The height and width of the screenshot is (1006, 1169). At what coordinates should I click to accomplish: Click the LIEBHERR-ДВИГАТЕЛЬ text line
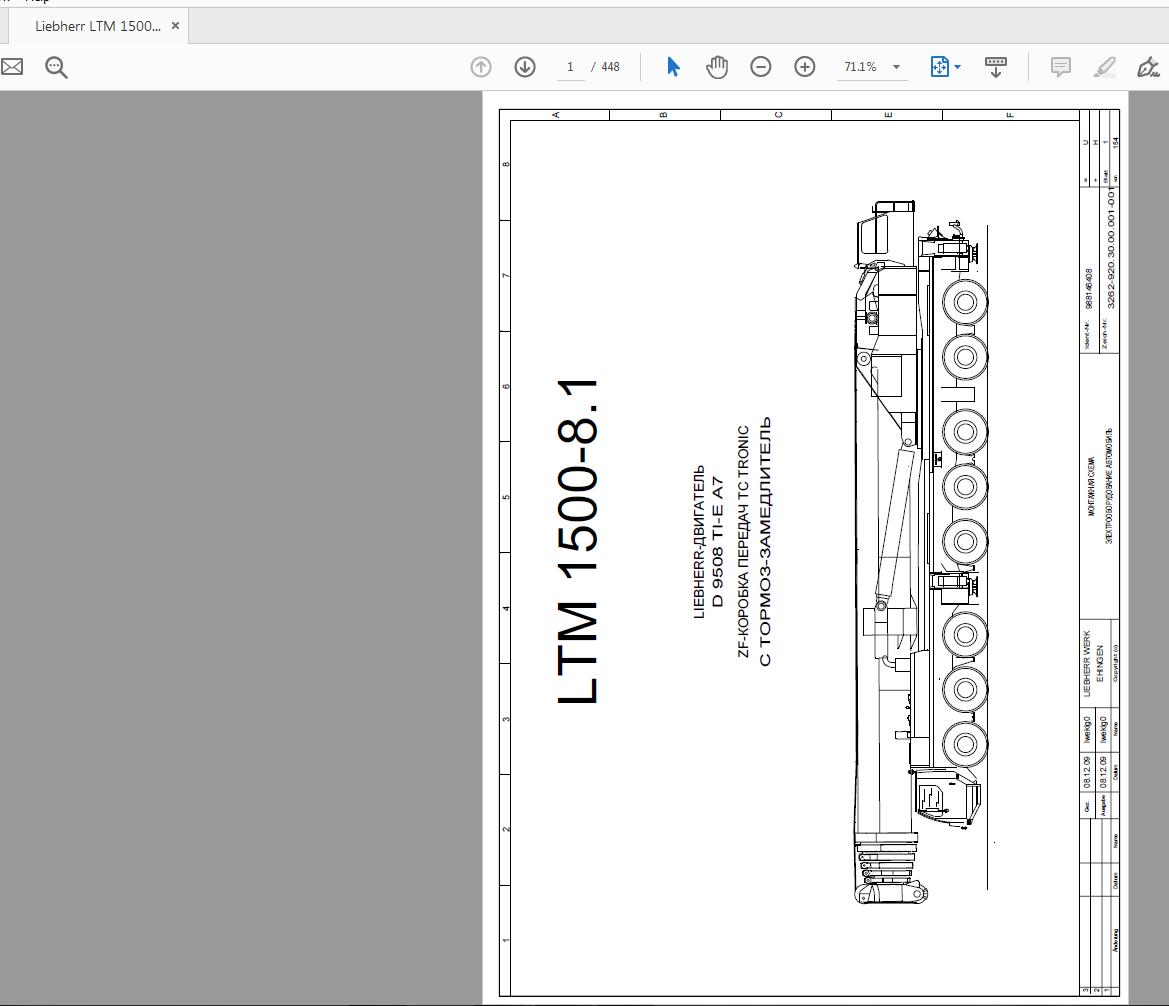click(x=699, y=542)
